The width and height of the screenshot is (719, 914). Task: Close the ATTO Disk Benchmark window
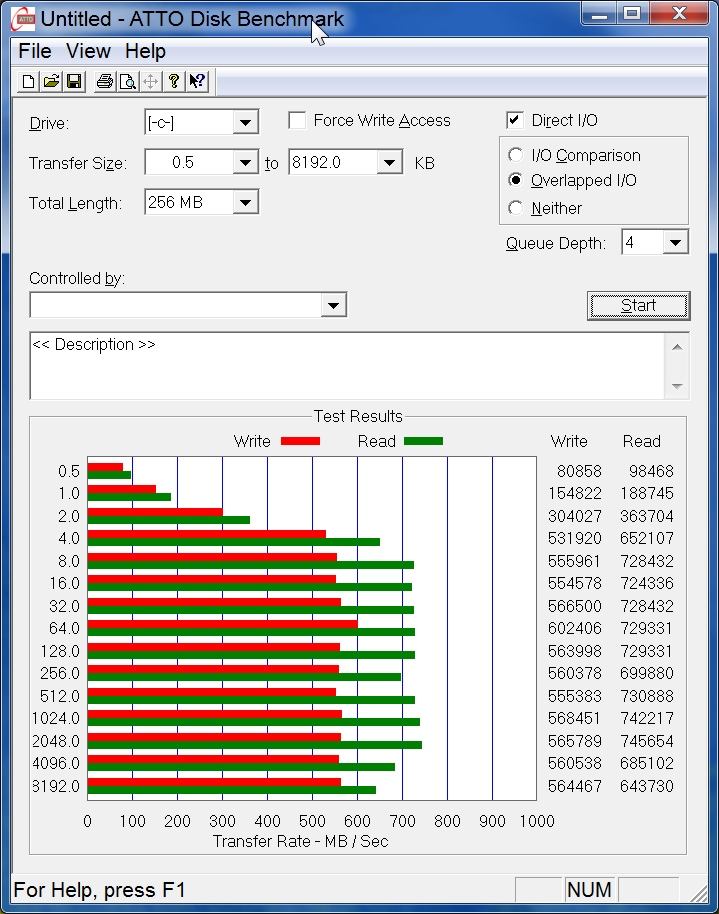click(679, 13)
